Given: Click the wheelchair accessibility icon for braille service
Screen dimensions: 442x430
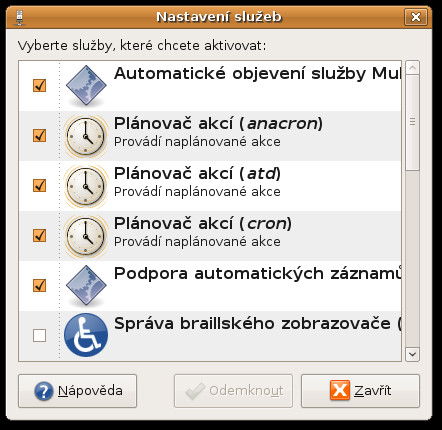Looking at the screenshot, I should click(x=86, y=335).
